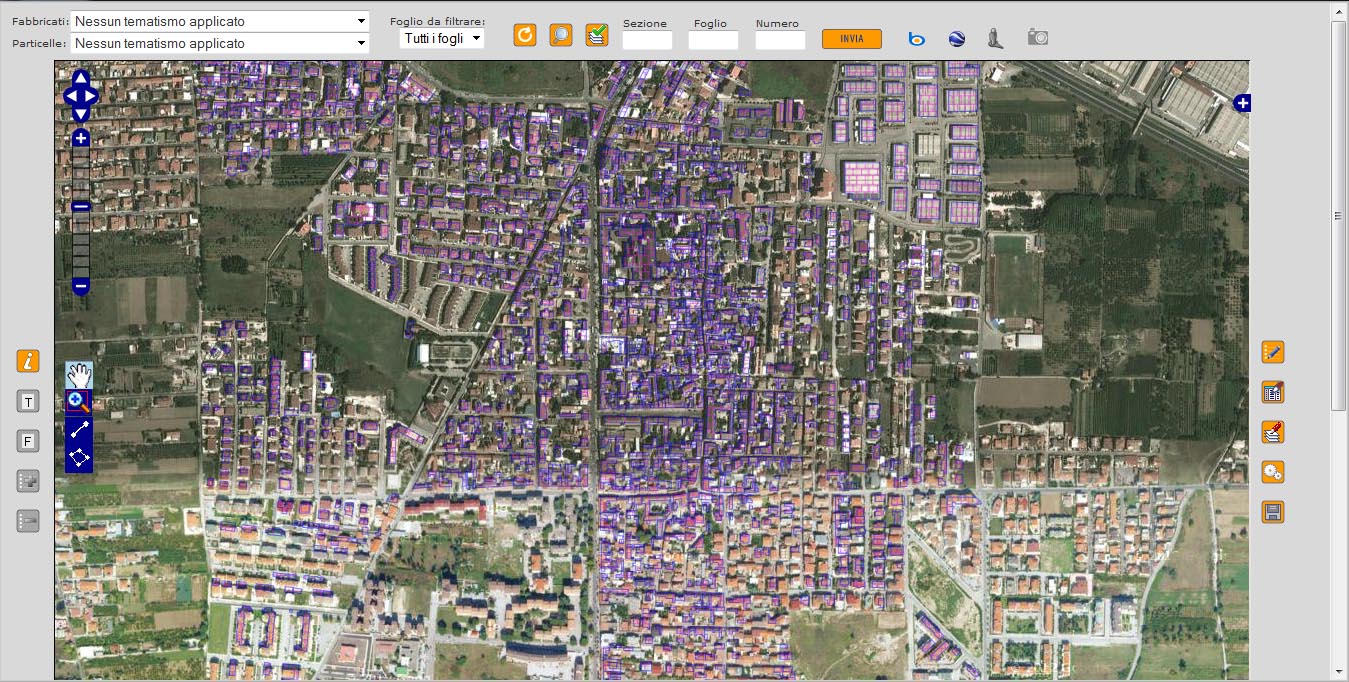The height and width of the screenshot is (682, 1349).
Task: Click the grey layers icon below the F button
Action: [x=28, y=481]
